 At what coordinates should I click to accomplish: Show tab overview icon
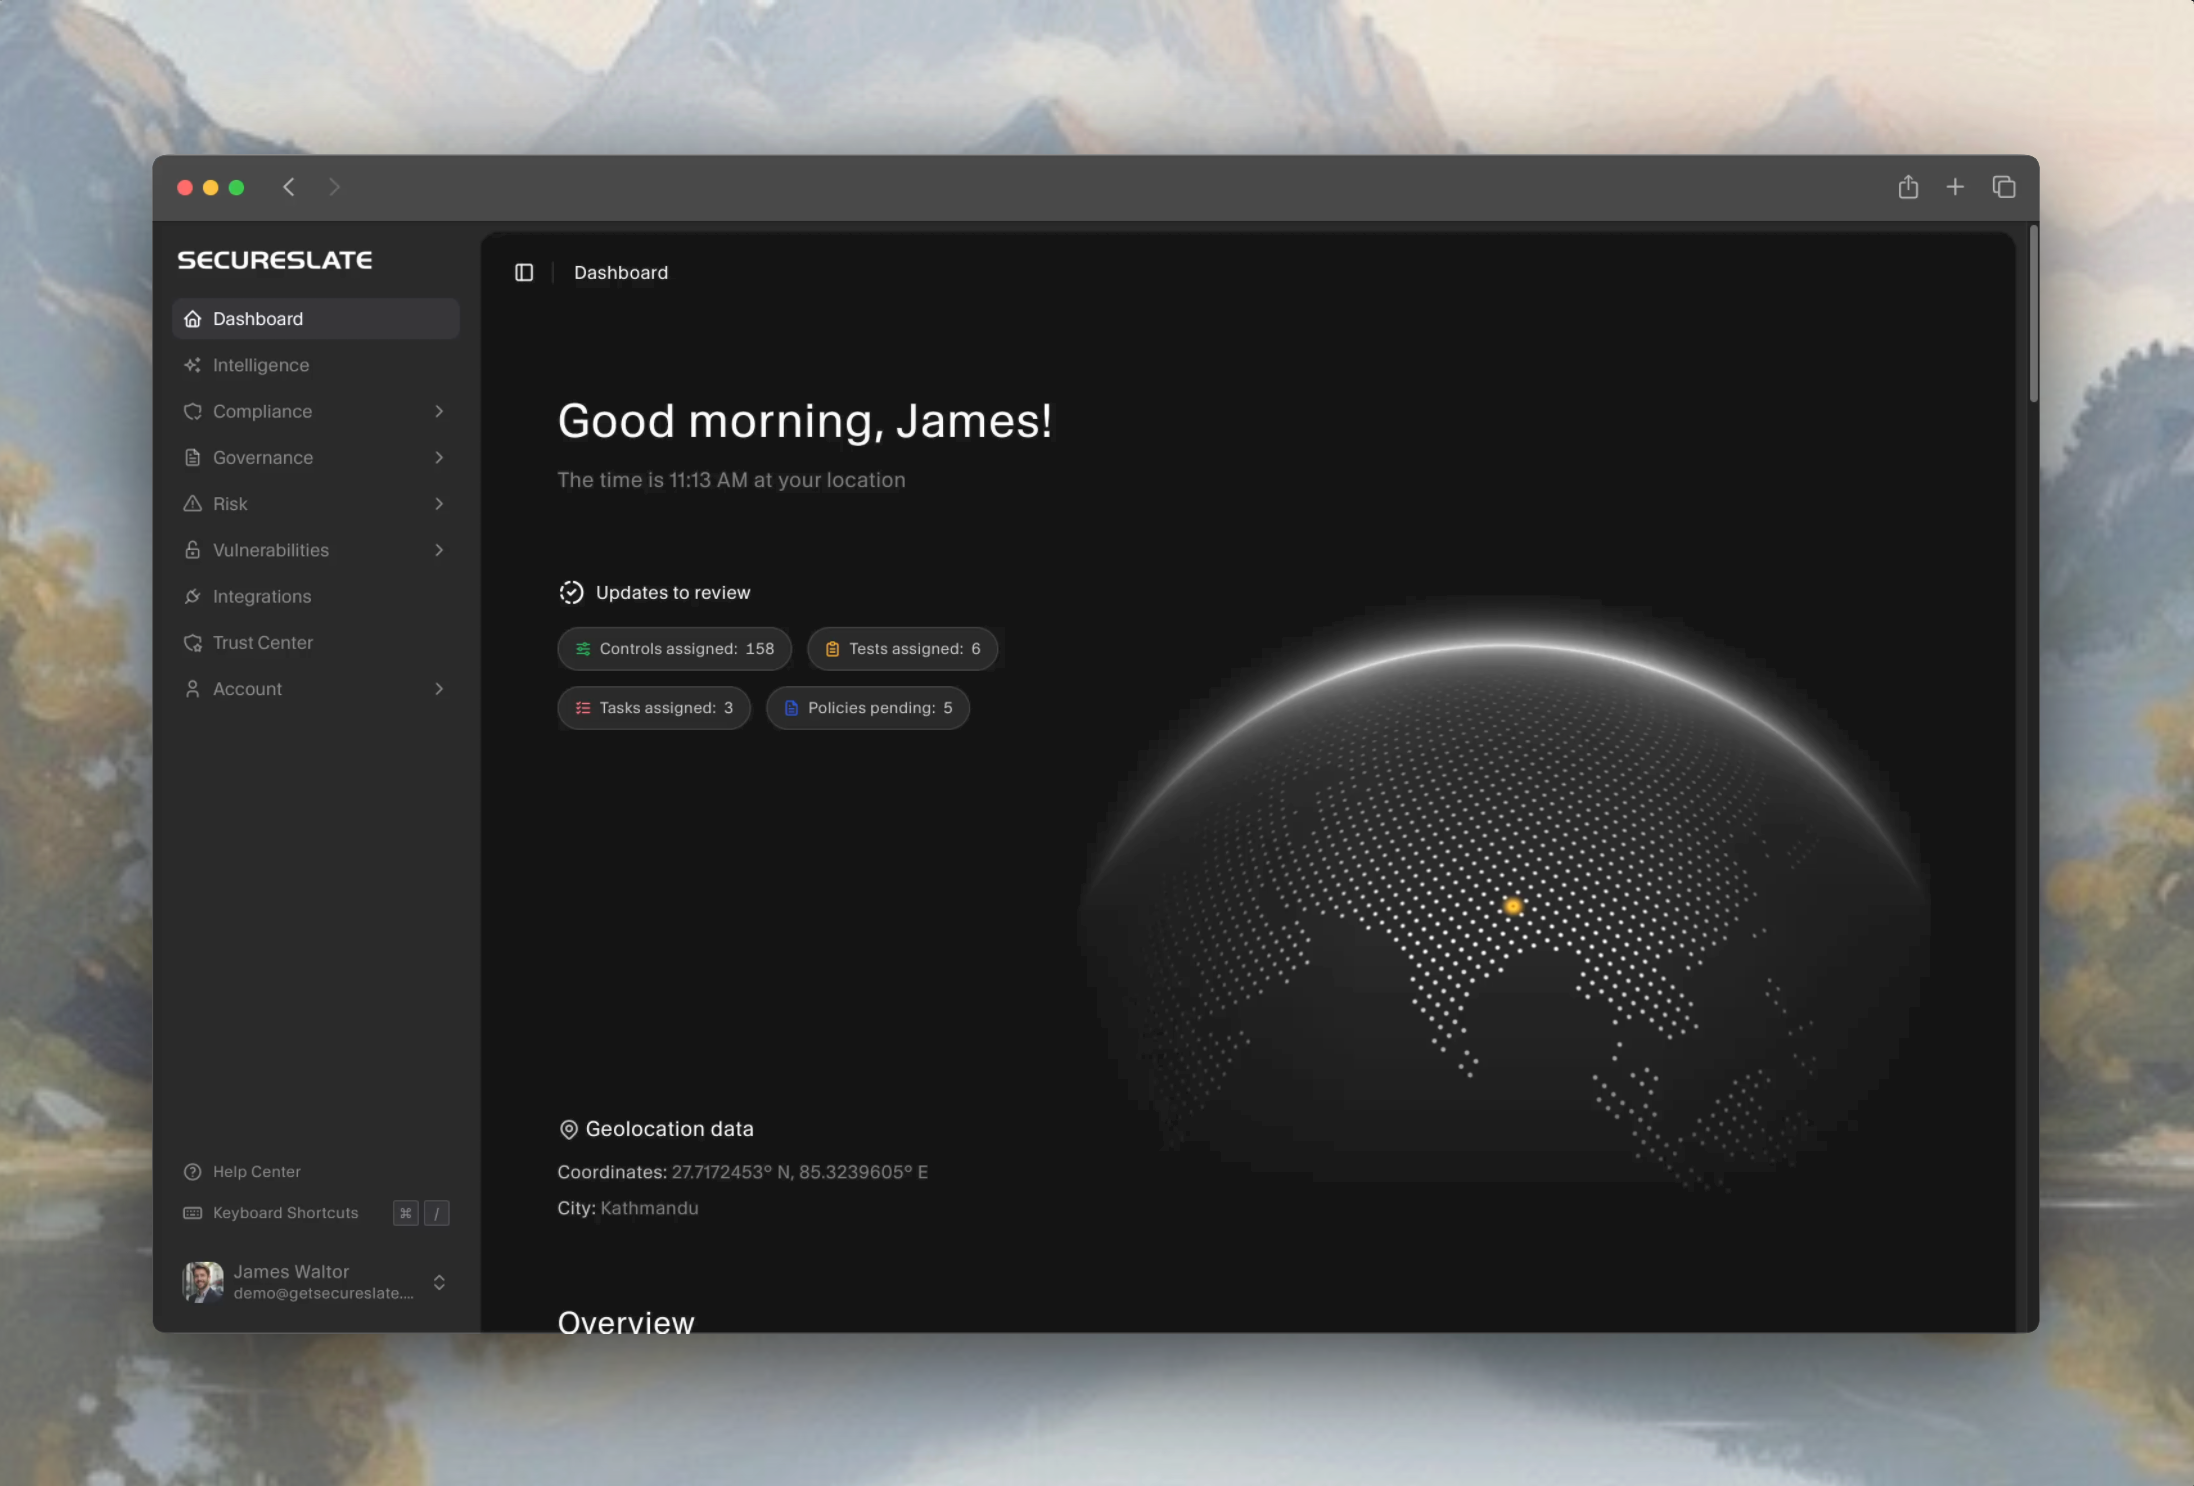click(2004, 187)
